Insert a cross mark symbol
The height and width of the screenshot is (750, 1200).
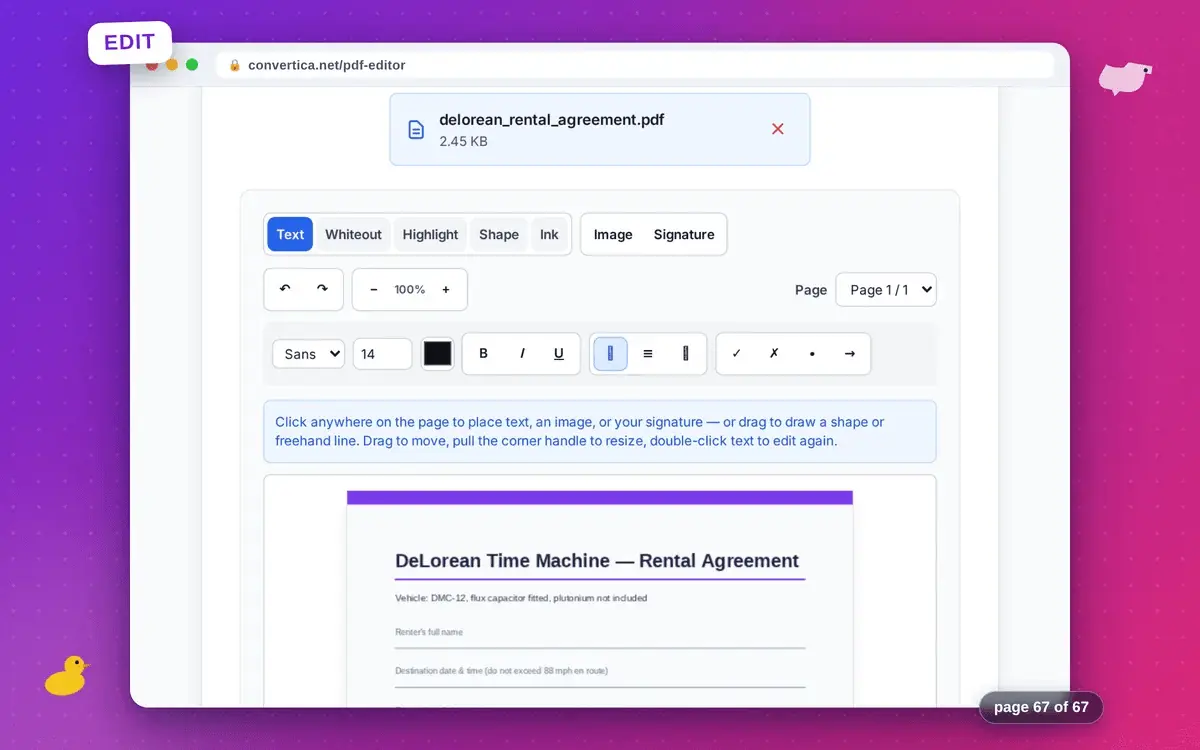point(774,353)
